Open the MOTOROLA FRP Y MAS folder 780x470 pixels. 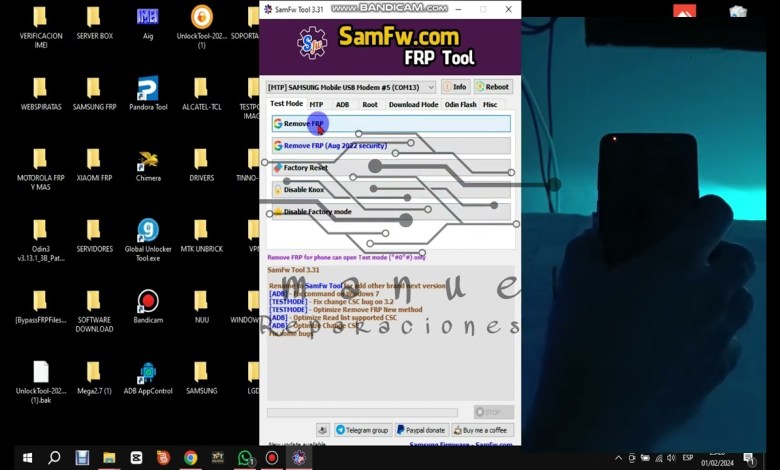pyautogui.click(x=41, y=170)
